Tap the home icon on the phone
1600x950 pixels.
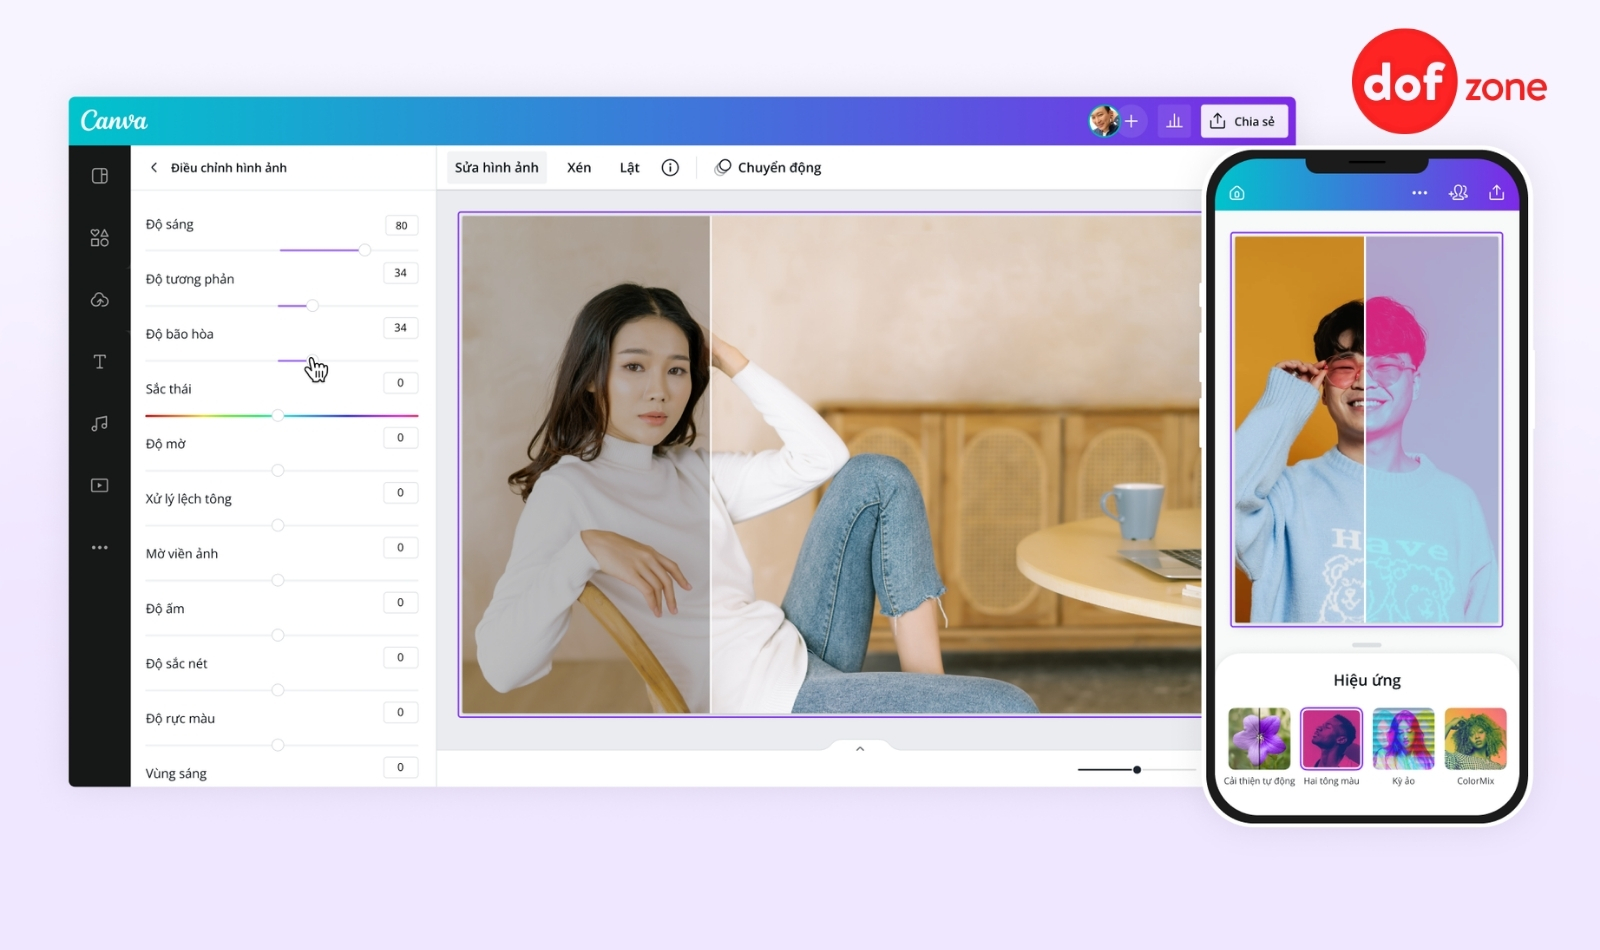[1237, 193]
